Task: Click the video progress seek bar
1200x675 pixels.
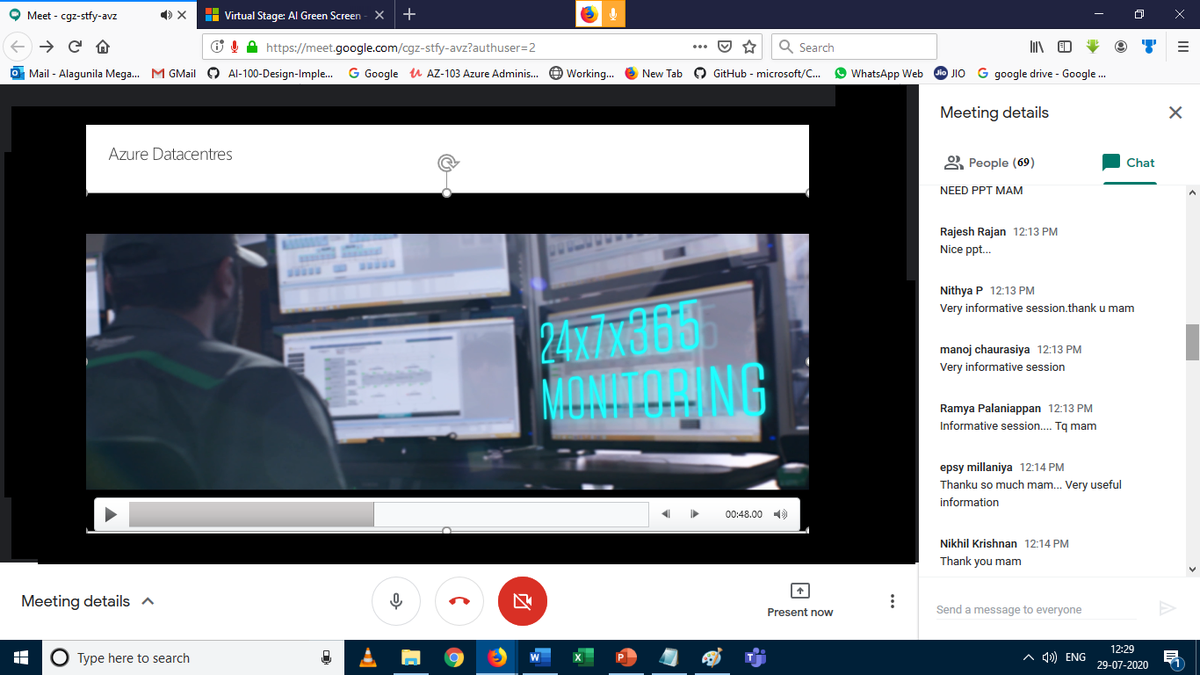Action: pyautogui.click(x=388, y=514)
